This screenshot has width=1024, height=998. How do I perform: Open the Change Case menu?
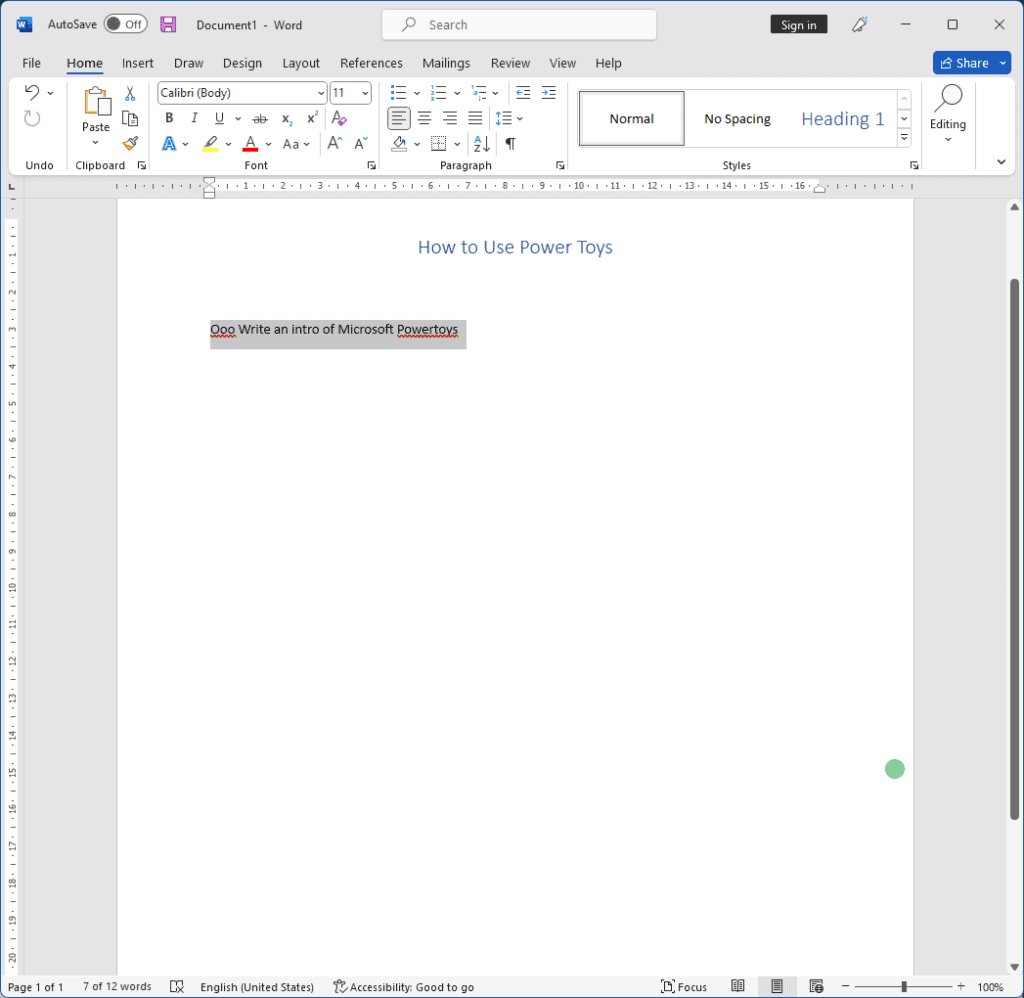[295, 144]
